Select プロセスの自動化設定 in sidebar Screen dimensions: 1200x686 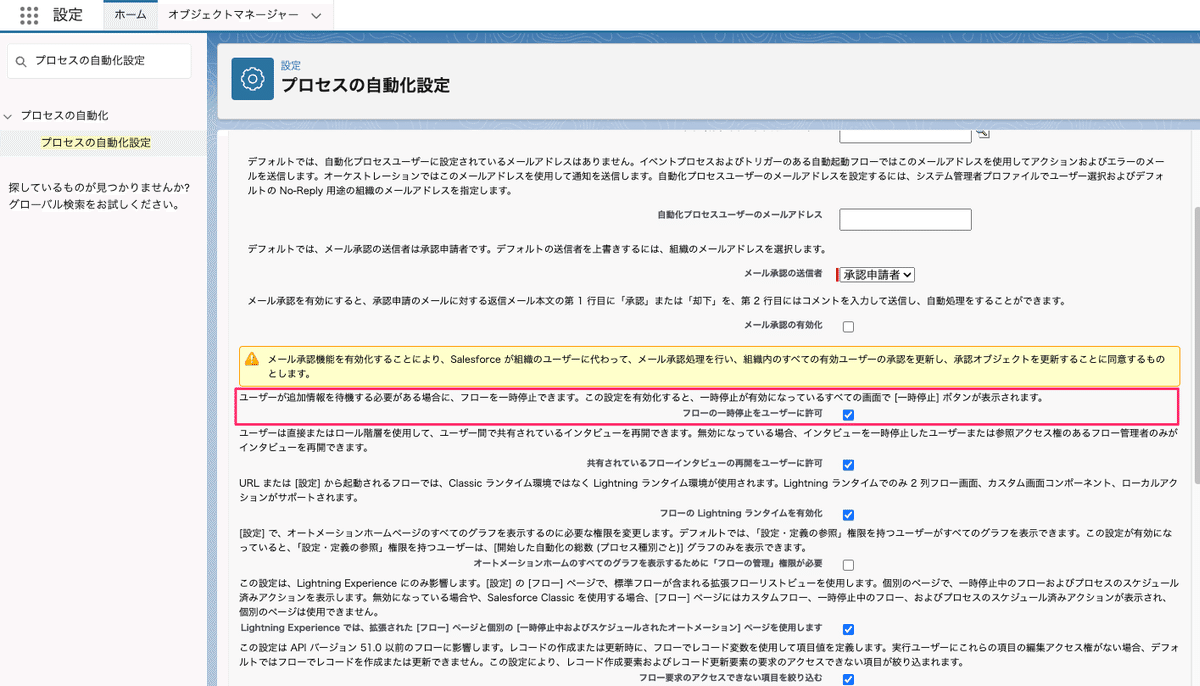click(96, 142)
